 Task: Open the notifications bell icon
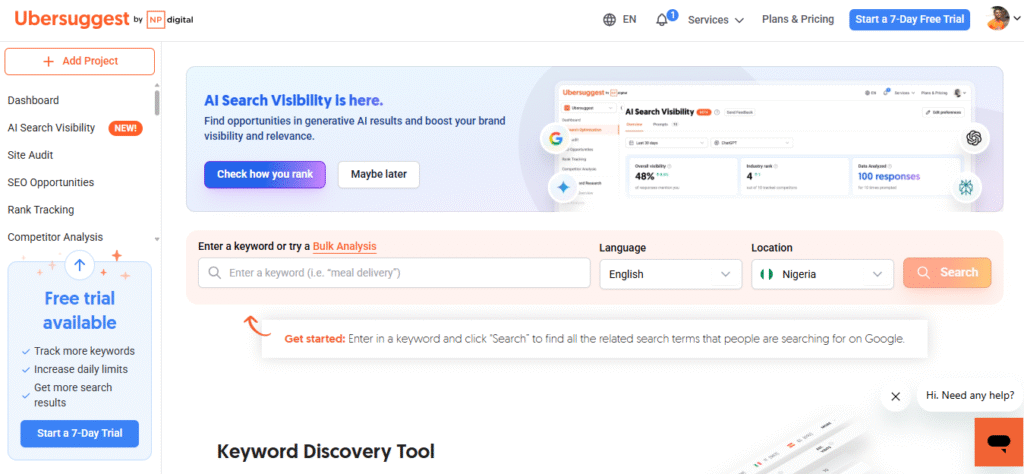pyautogui.click(x=662, y=20)
